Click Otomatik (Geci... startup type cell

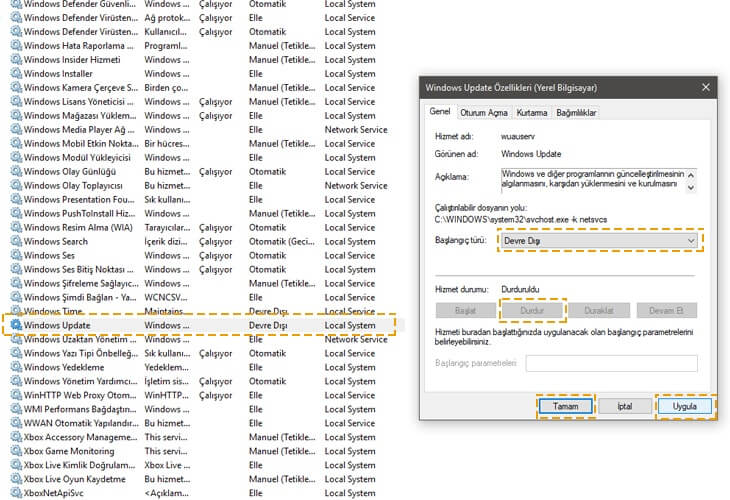[282, 241]
